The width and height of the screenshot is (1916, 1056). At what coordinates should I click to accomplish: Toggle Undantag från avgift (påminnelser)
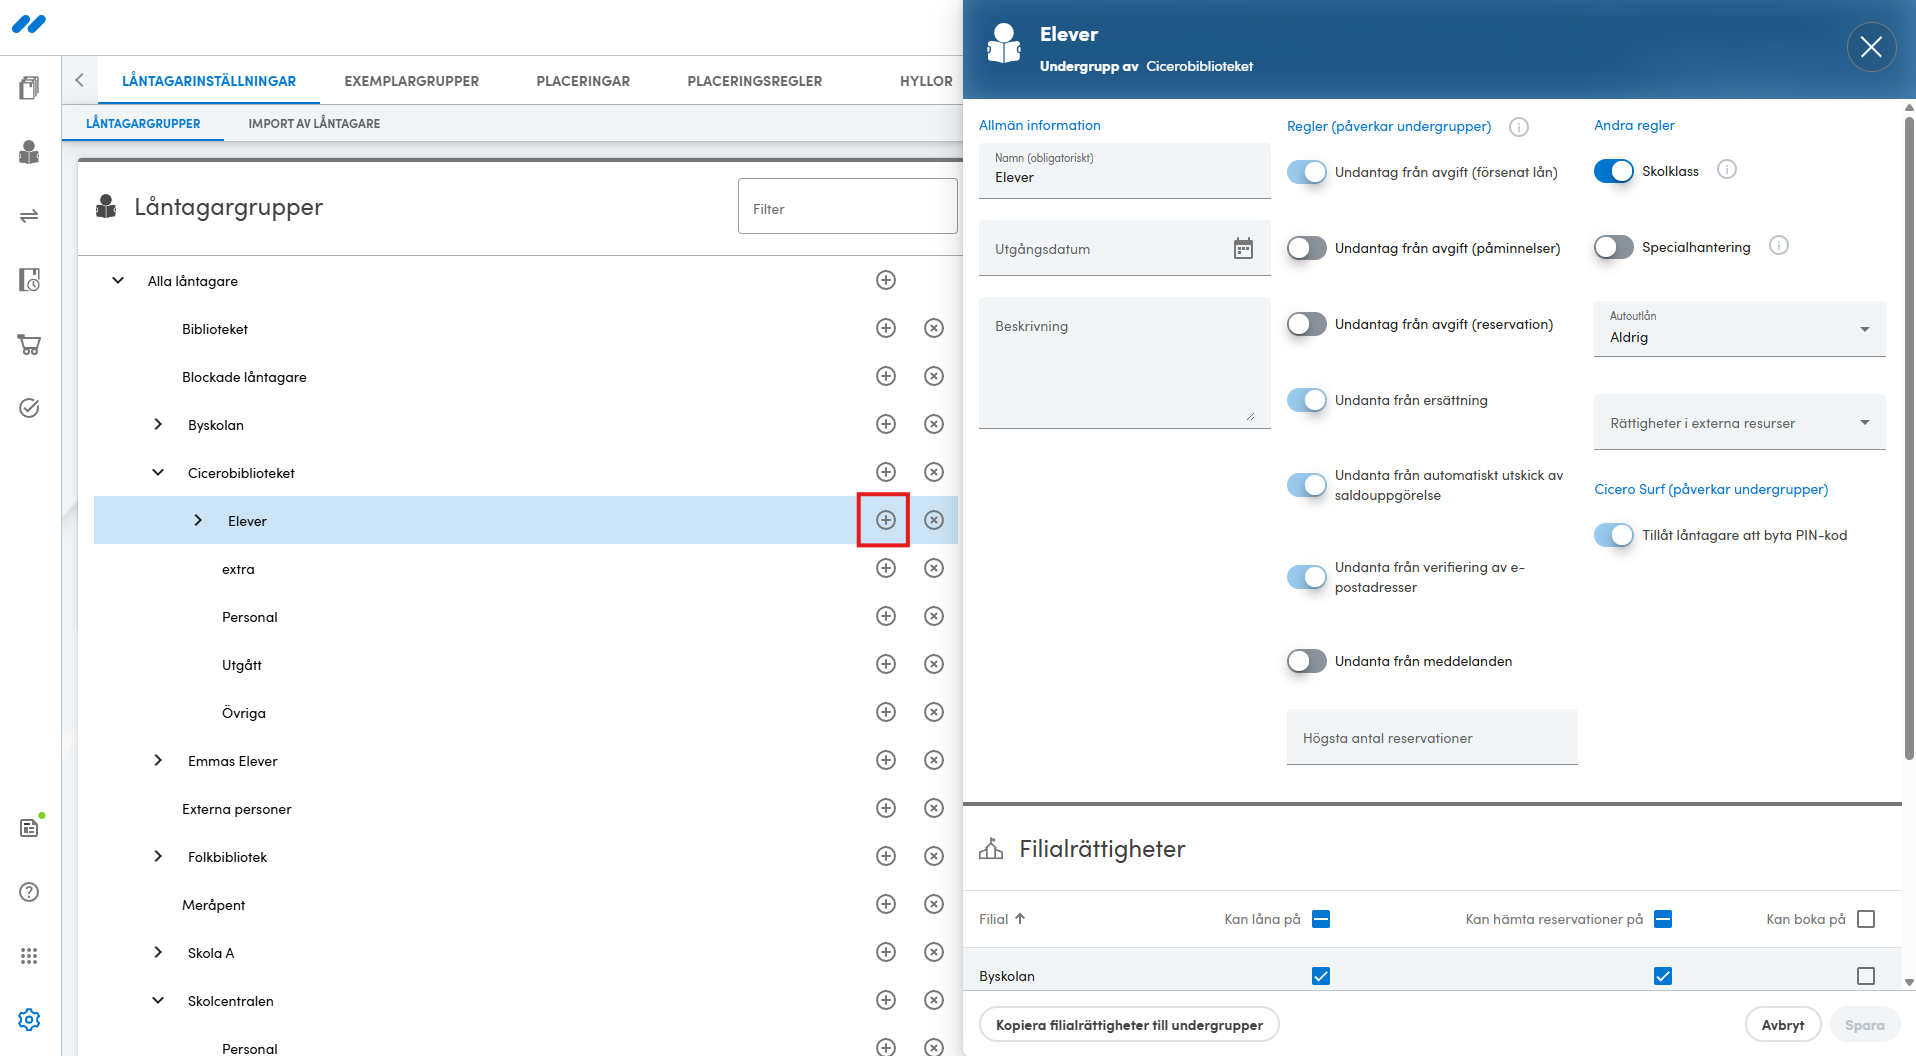(x=1307, y=248)
